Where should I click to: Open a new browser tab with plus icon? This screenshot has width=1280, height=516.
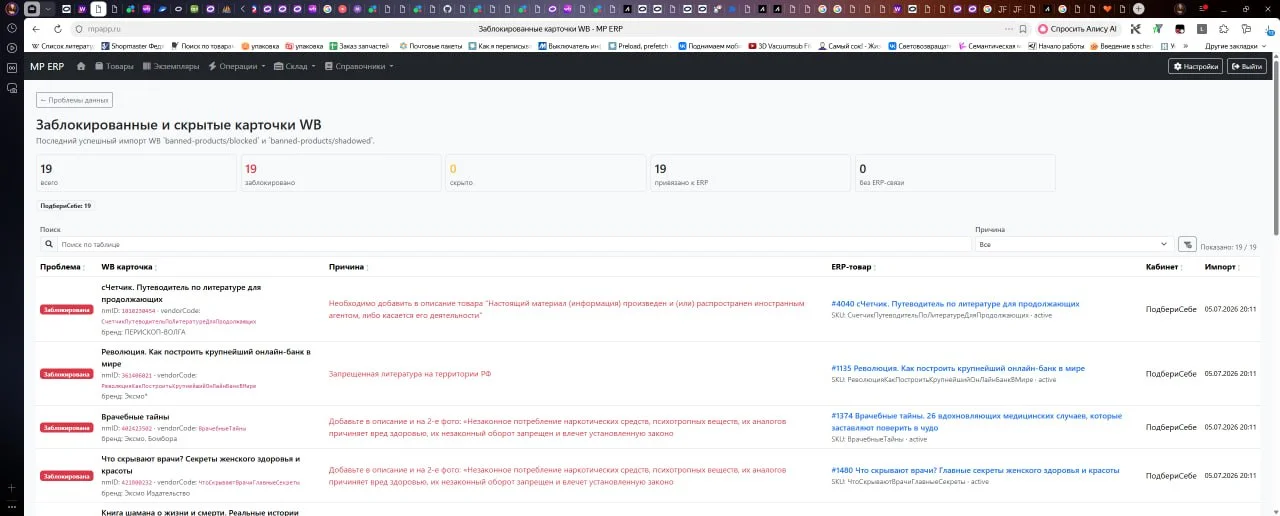(1138, 9)
